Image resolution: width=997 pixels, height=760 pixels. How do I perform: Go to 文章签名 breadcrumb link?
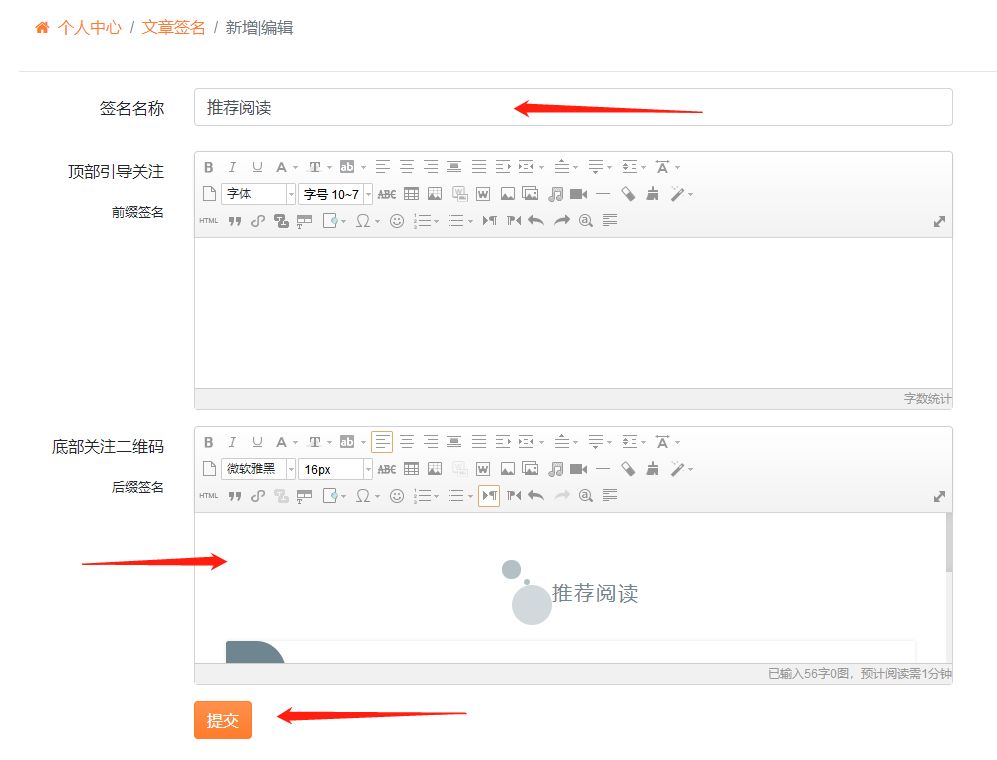(x=173, y=27)
